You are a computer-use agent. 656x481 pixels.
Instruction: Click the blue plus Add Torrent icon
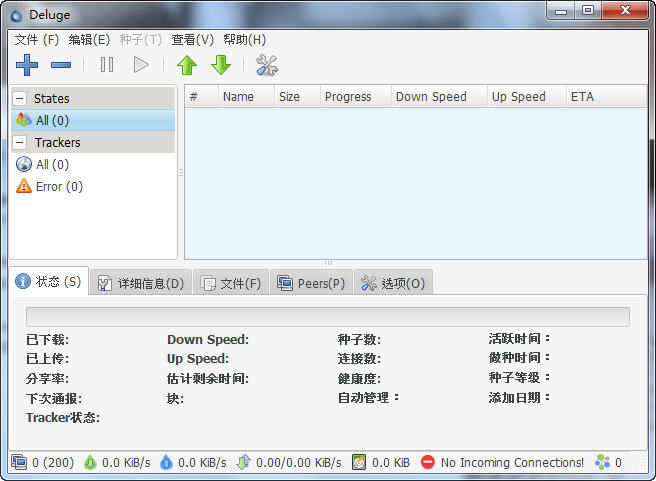pyautogui.click(x=27, y=65)
